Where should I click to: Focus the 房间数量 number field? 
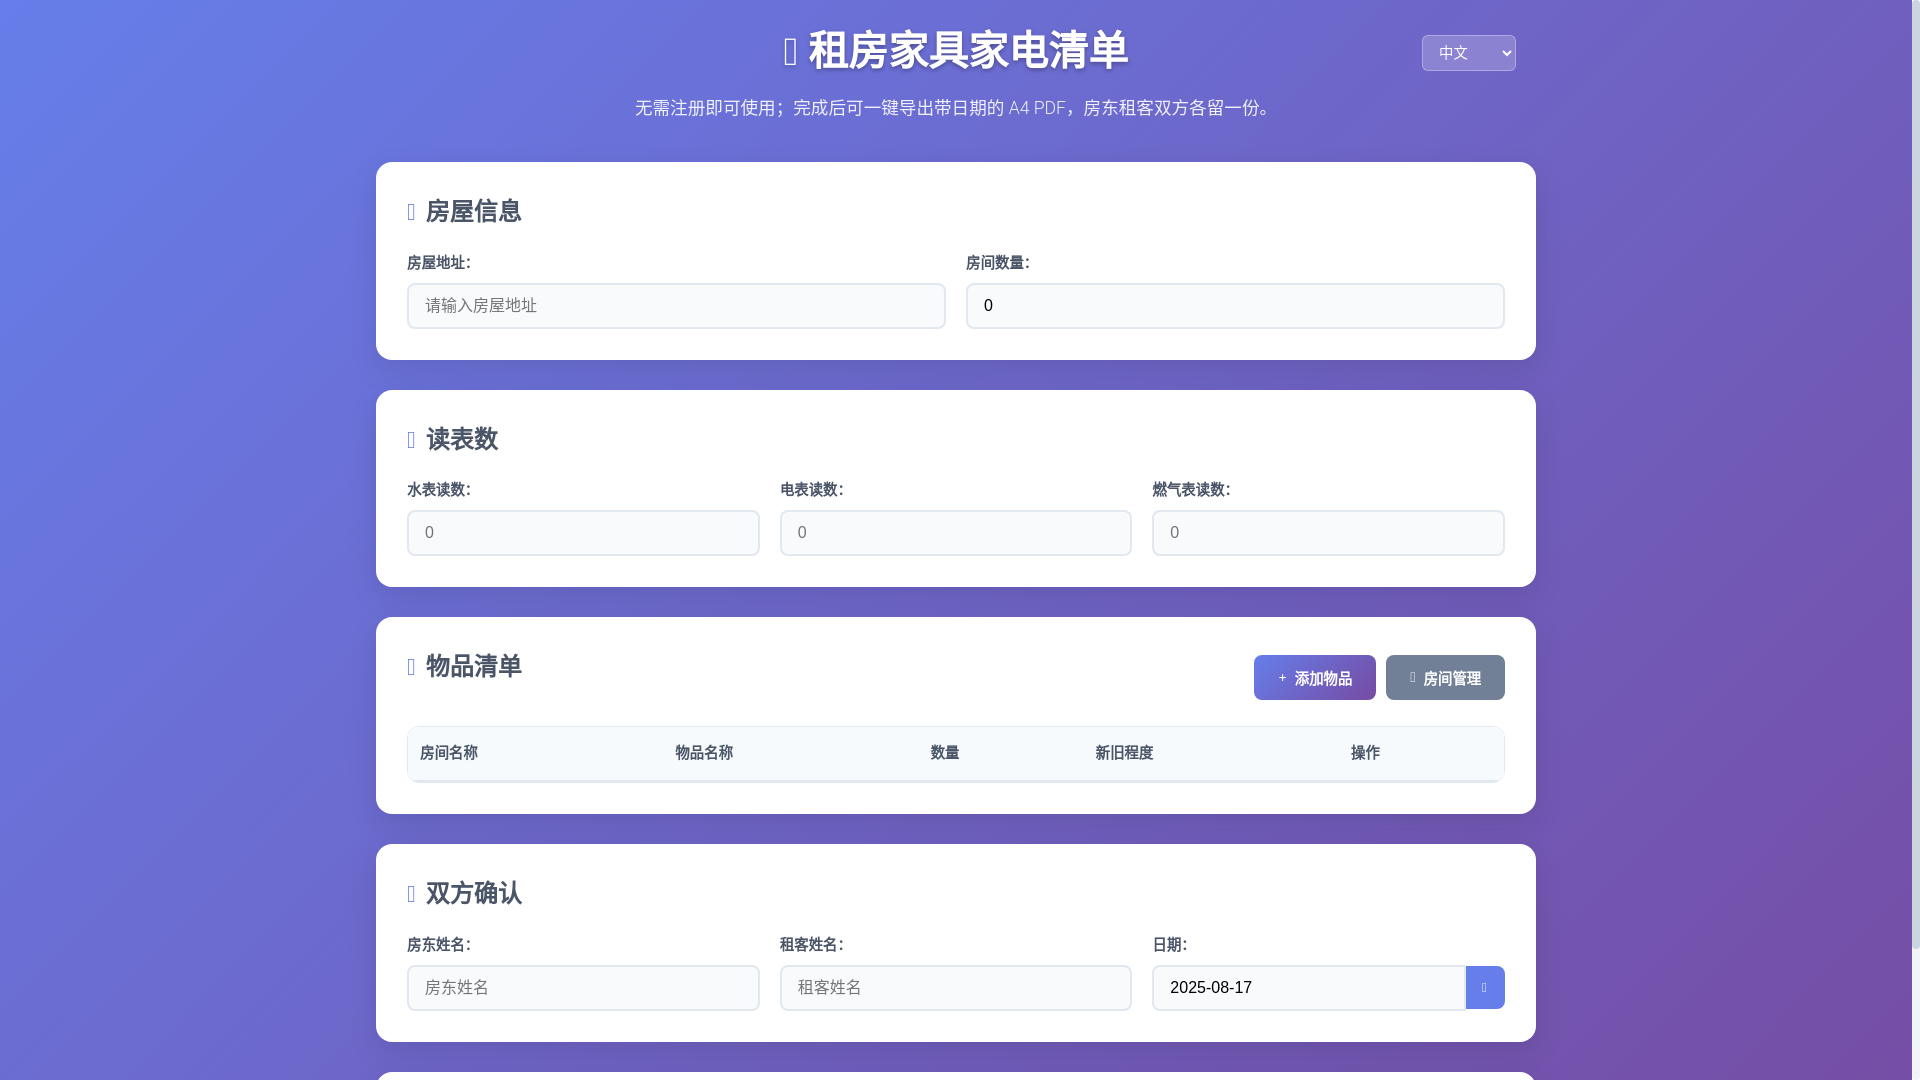click(x=1235, y=306)
